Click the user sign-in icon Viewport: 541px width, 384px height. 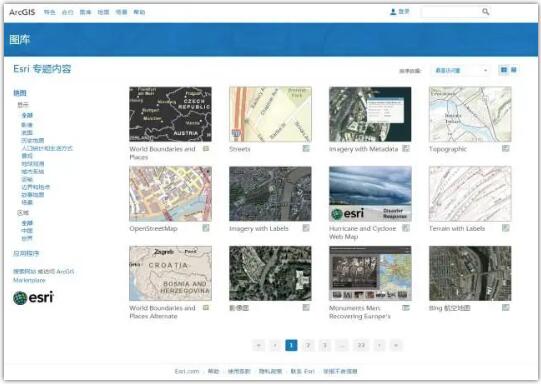393,12
